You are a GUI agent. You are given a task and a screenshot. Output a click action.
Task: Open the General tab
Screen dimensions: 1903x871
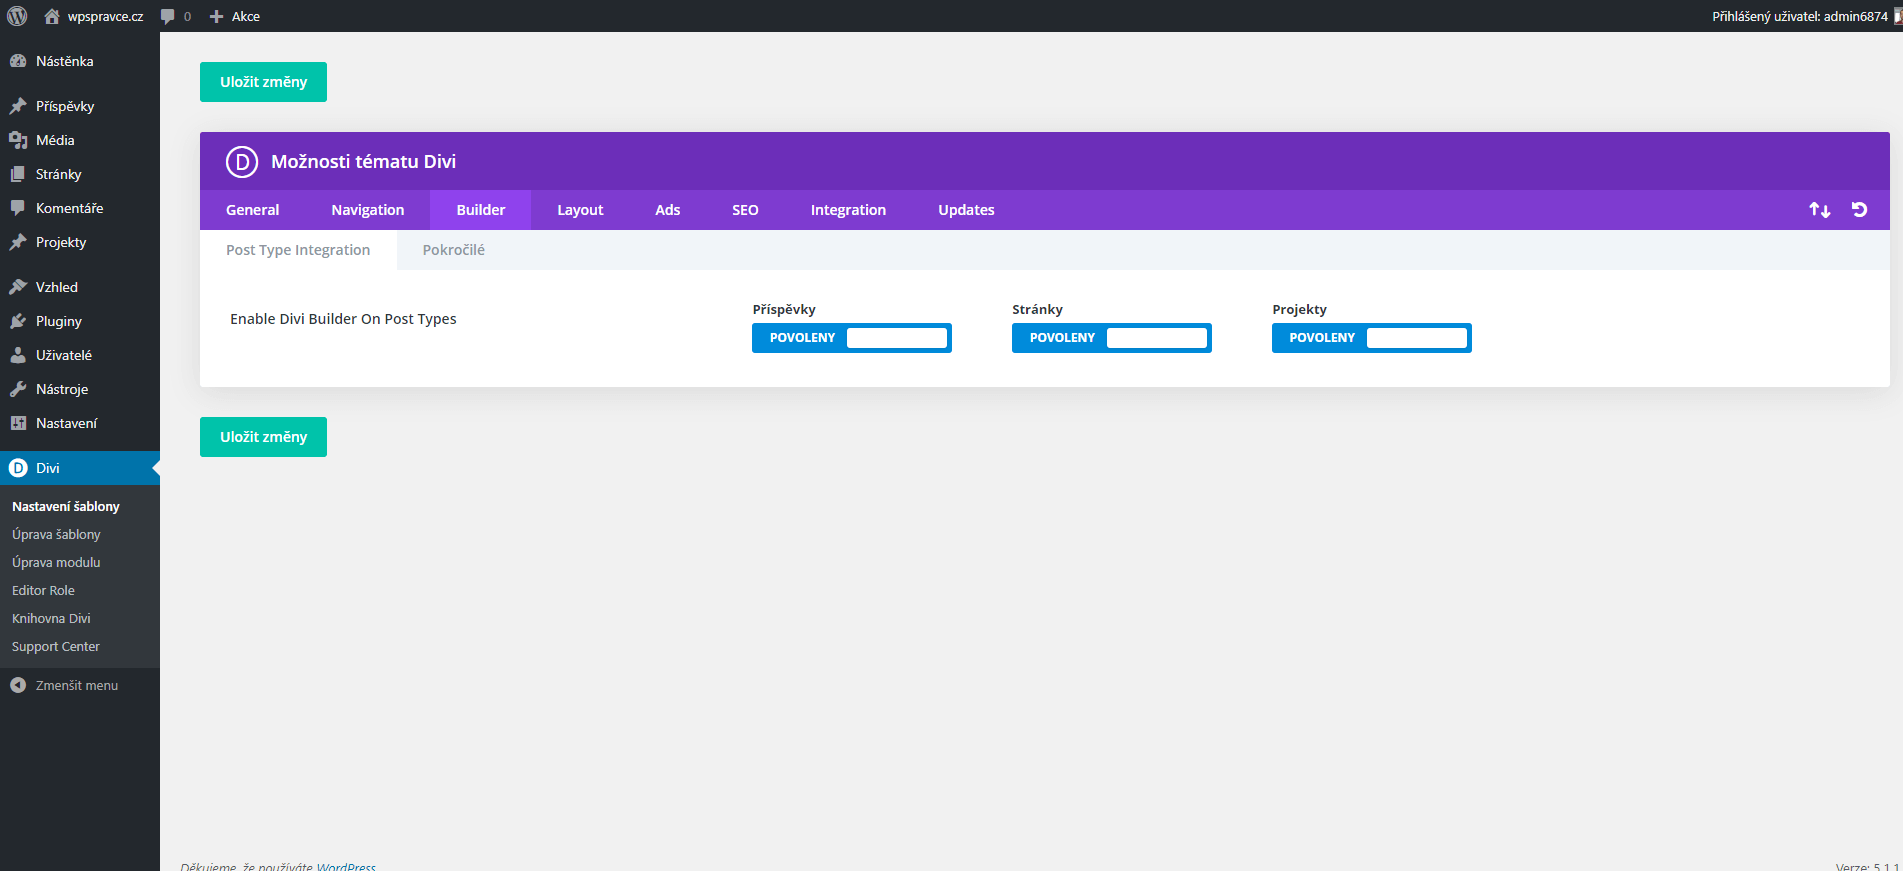253,210
